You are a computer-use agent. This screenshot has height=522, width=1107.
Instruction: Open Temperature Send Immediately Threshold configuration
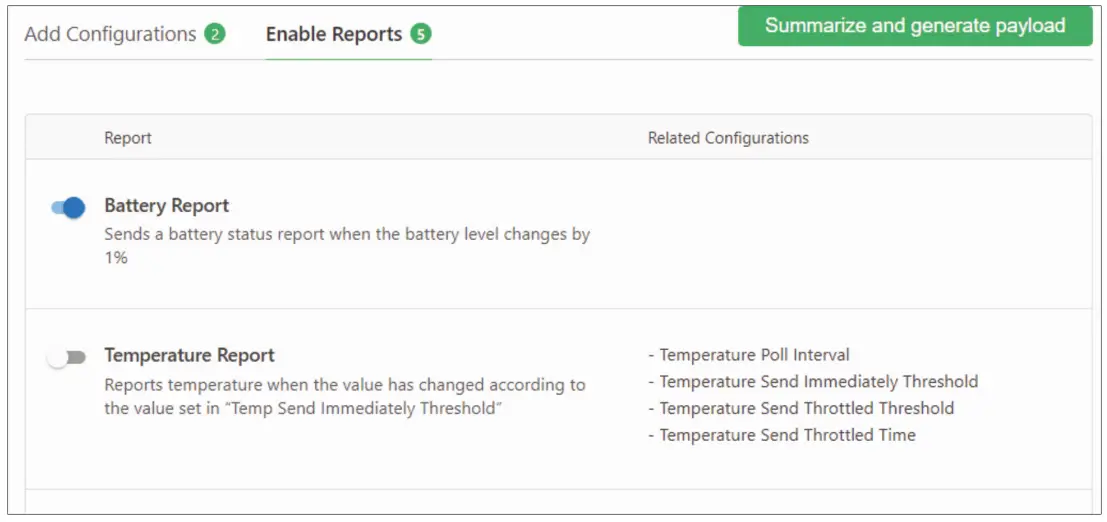818,381
